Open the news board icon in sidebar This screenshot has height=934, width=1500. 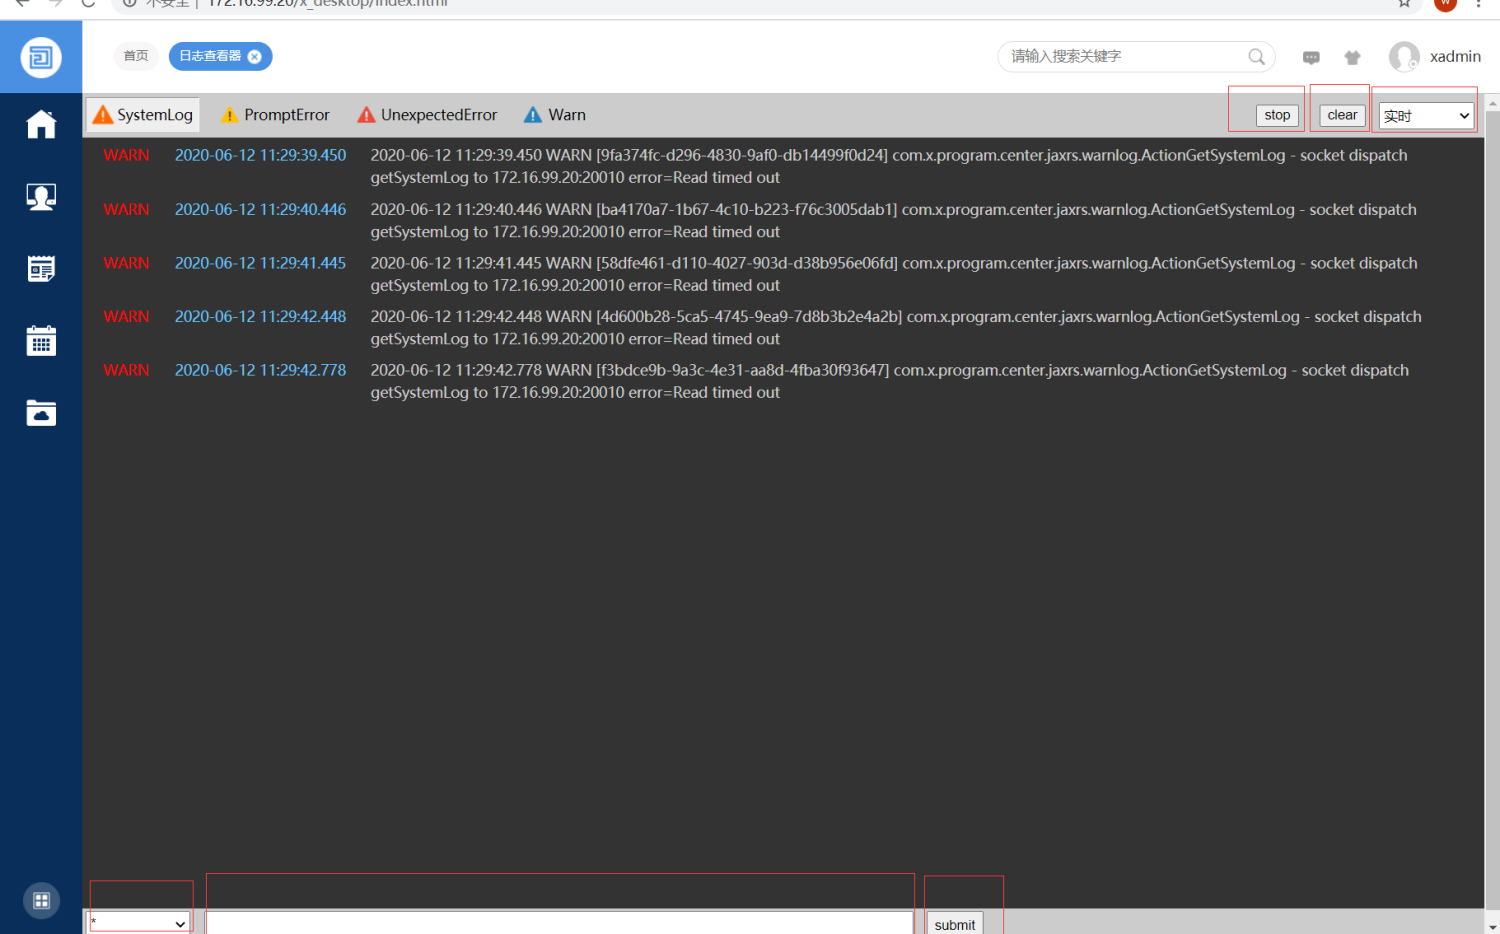(41, 269)
